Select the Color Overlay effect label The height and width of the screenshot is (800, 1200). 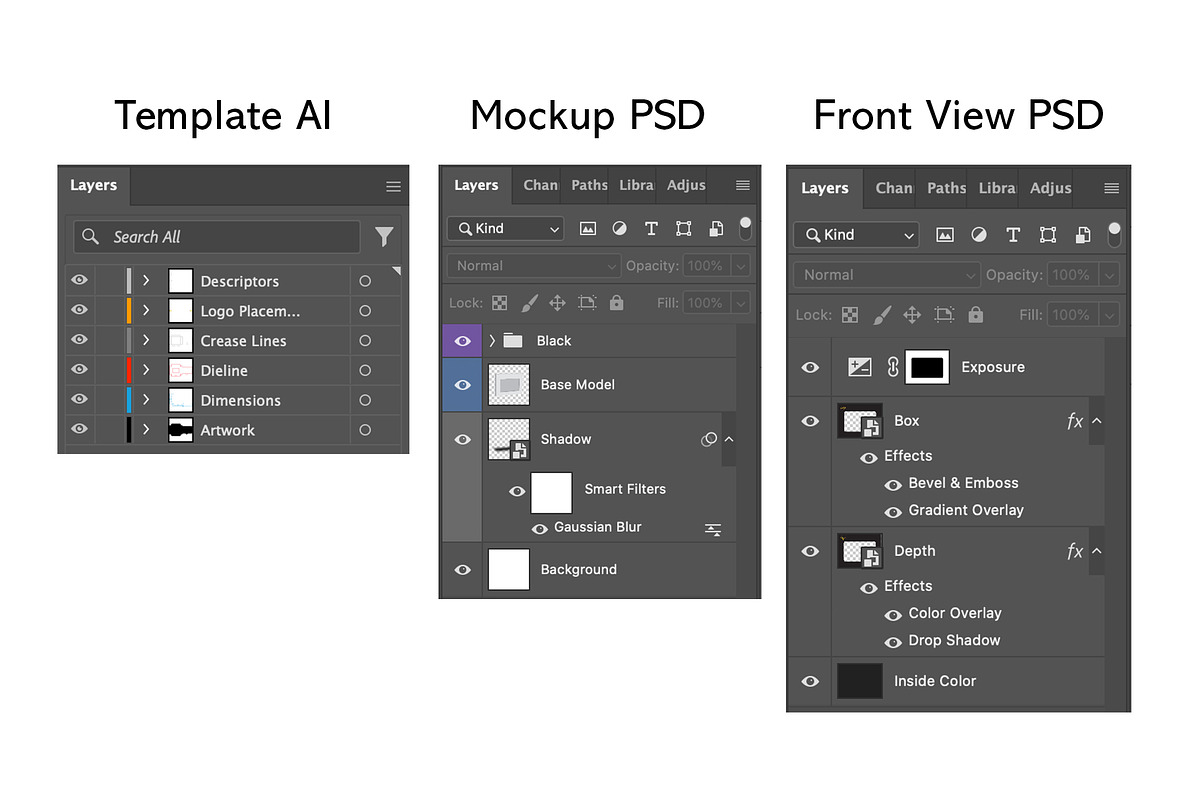click(955, 613)
